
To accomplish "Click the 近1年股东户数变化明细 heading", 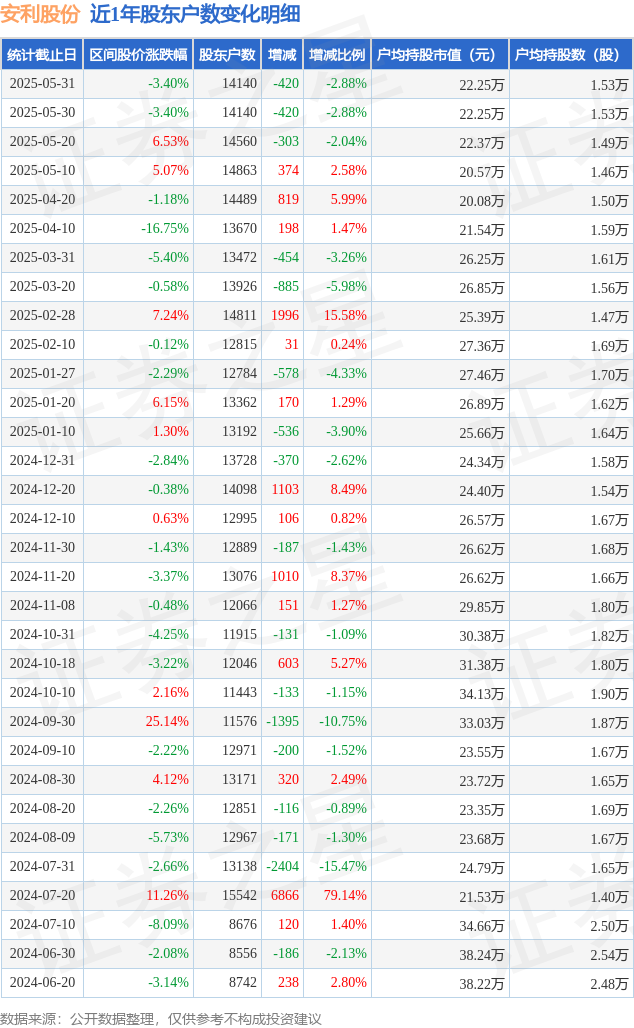I will point(195,14).
